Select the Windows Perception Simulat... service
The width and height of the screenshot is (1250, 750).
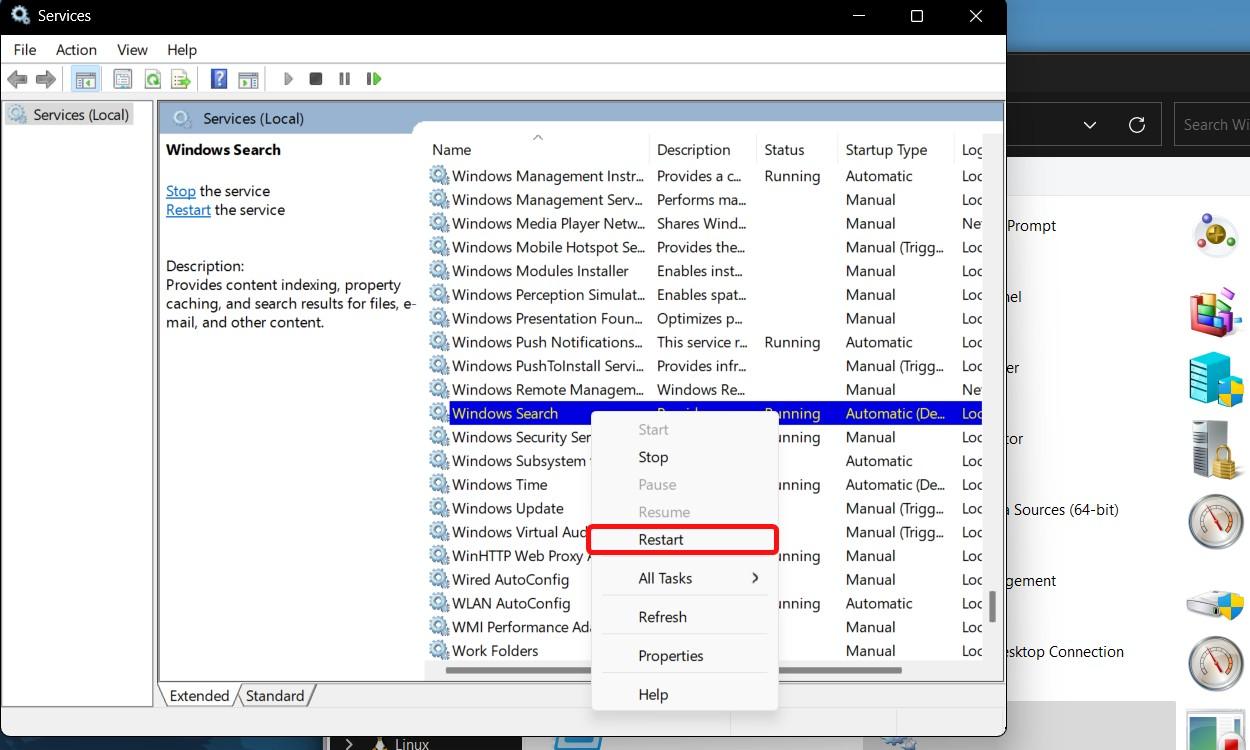pos(705,295)
